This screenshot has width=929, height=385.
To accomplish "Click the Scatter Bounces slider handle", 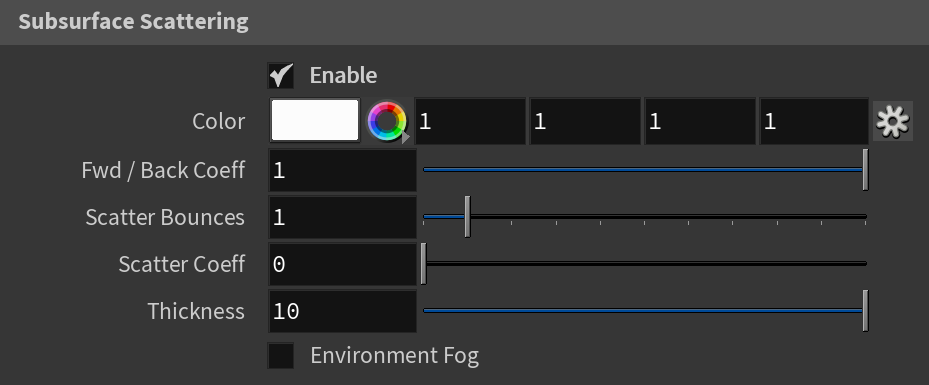I will point(467,217).
